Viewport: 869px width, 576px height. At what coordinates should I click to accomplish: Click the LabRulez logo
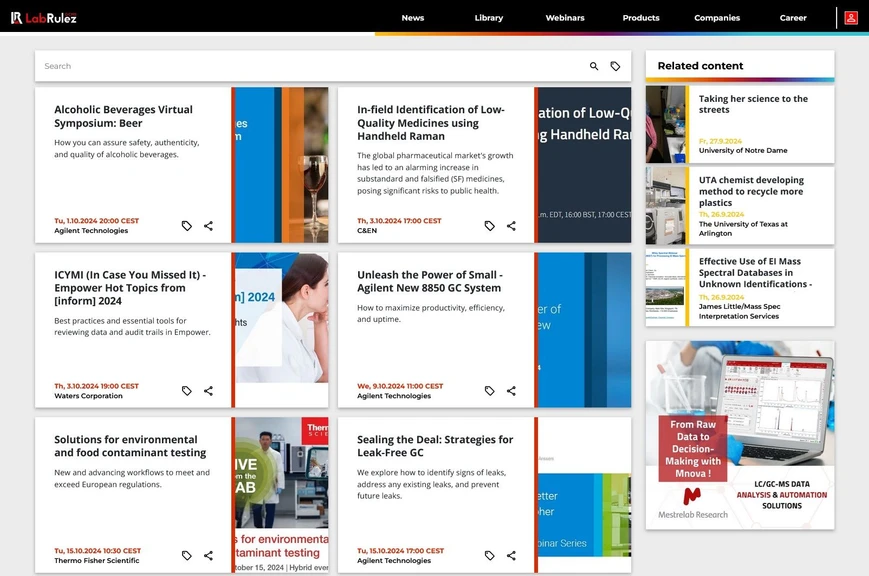click(x=44, y=18)
